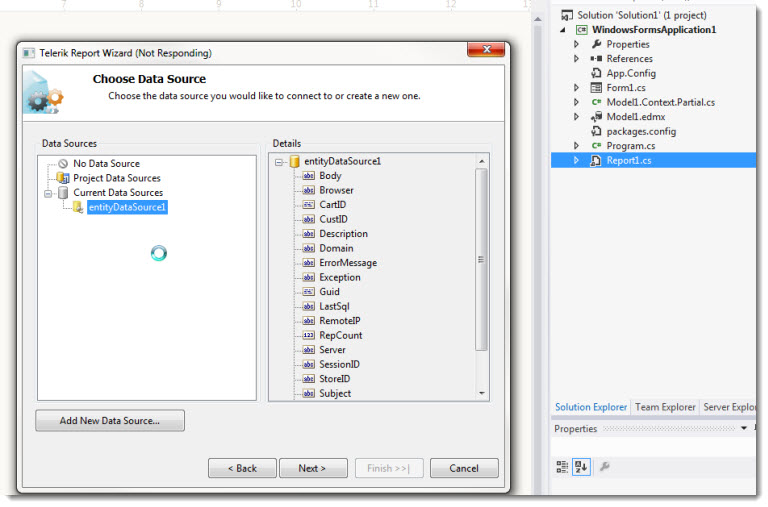Image resolution: width=768 pixels, height=507 pixels.
Task: Click the RepCount numeric field icon
Action: [309, 336]
